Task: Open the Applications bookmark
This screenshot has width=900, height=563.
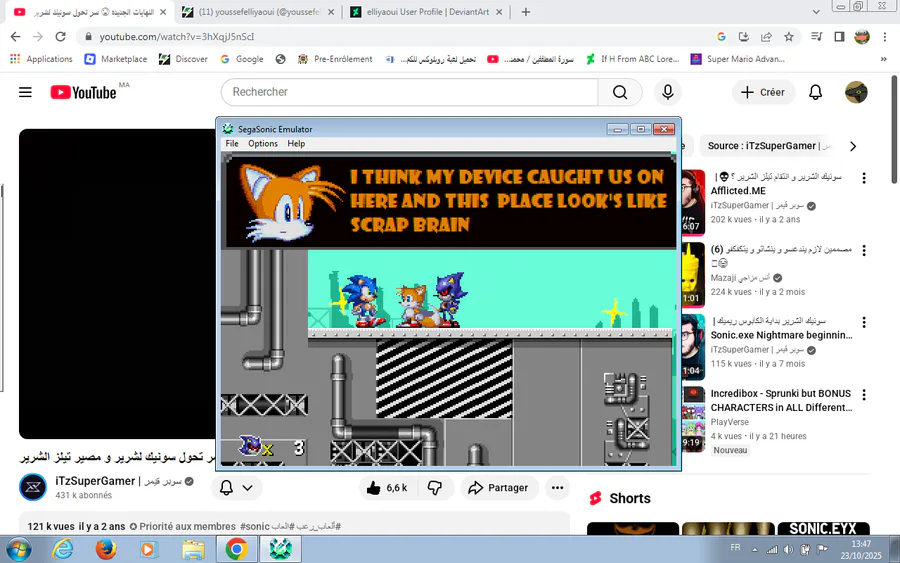Action: point(41,59)
